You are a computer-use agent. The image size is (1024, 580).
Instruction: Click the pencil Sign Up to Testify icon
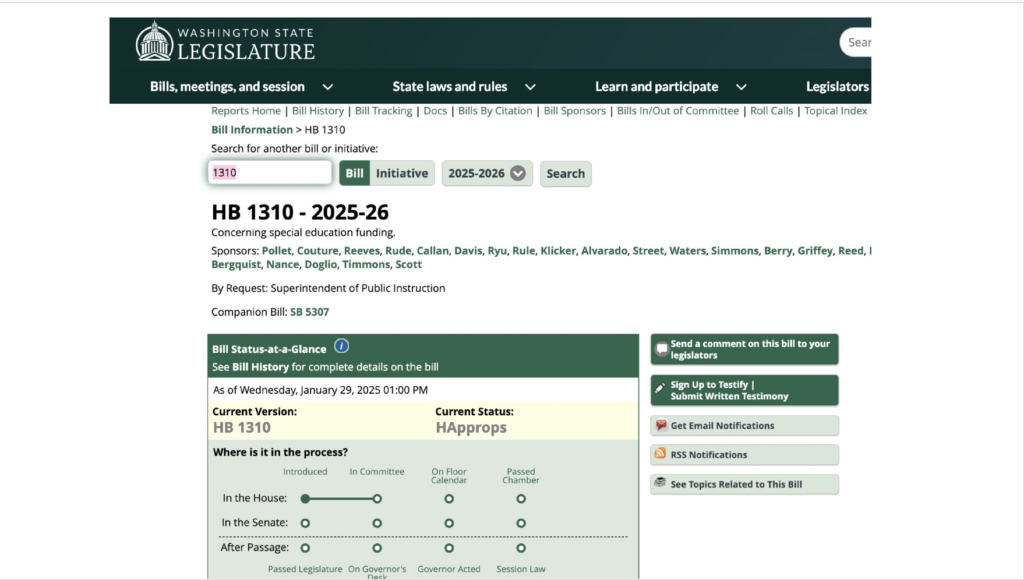point(661,388)
